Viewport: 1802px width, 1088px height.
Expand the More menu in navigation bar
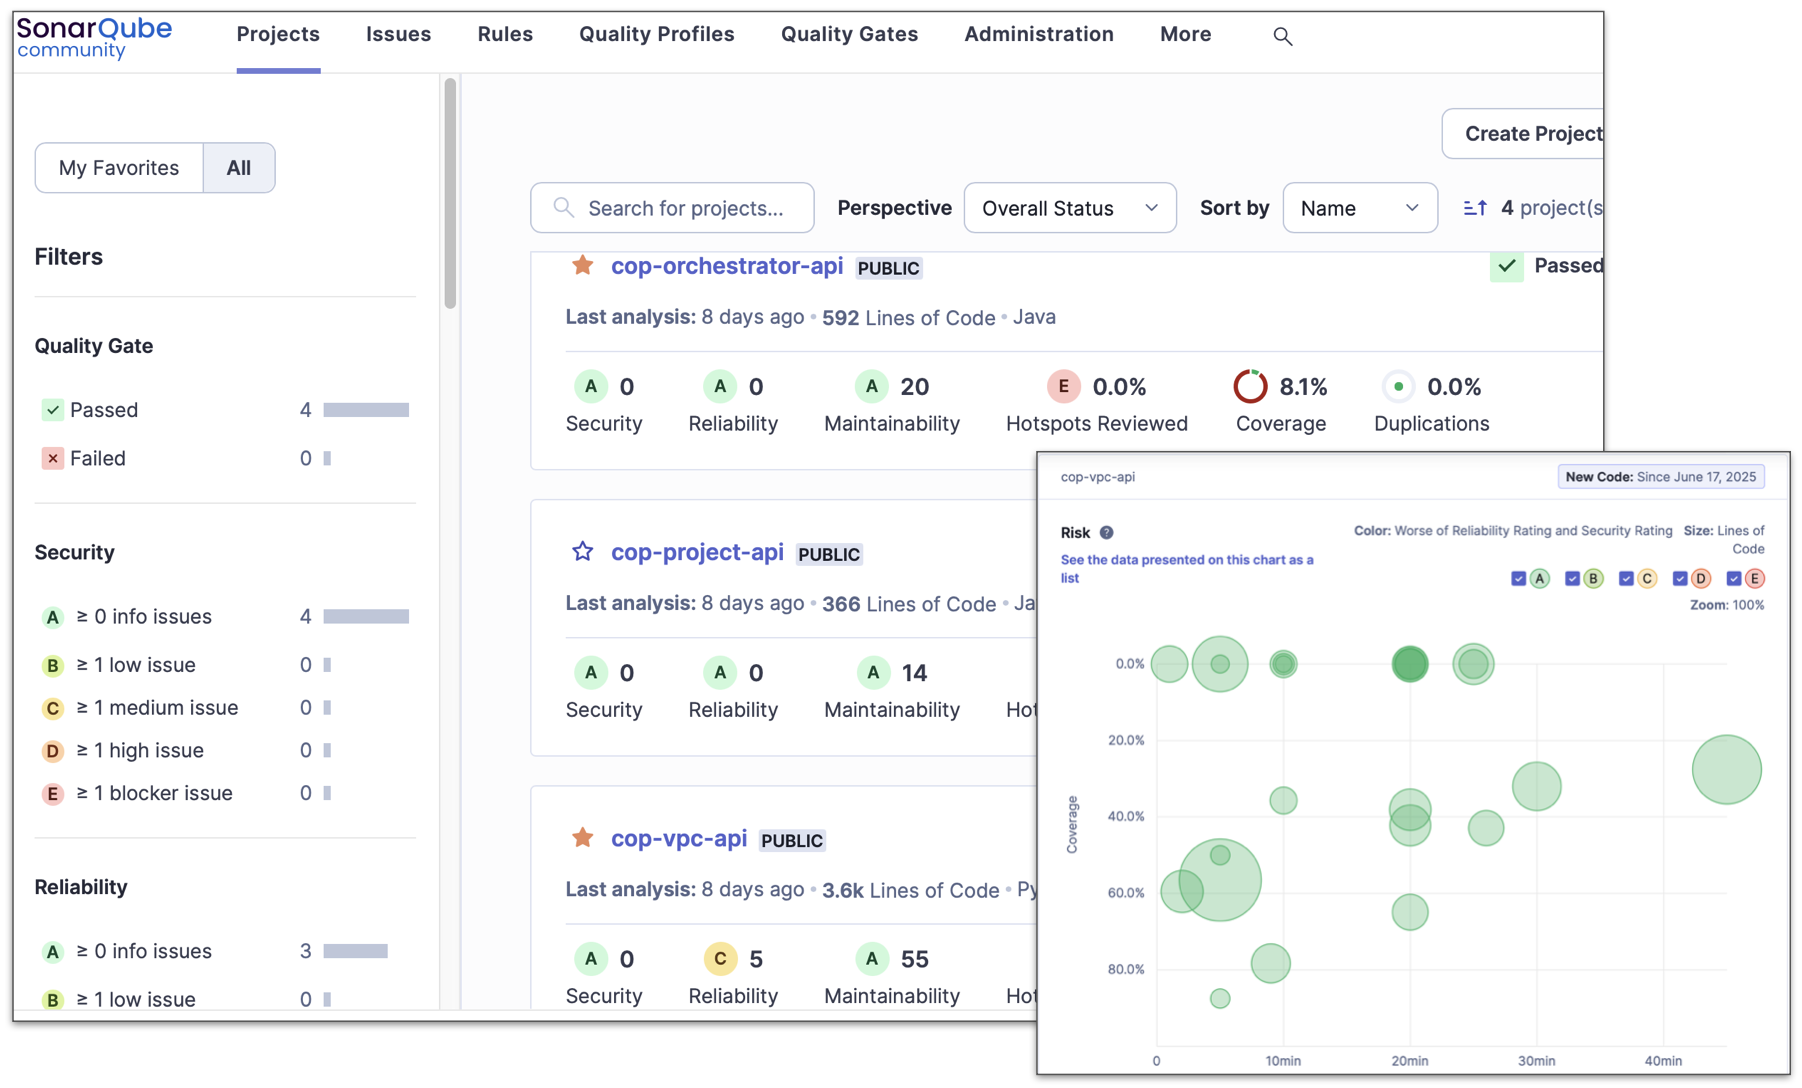pos(1185,35)
